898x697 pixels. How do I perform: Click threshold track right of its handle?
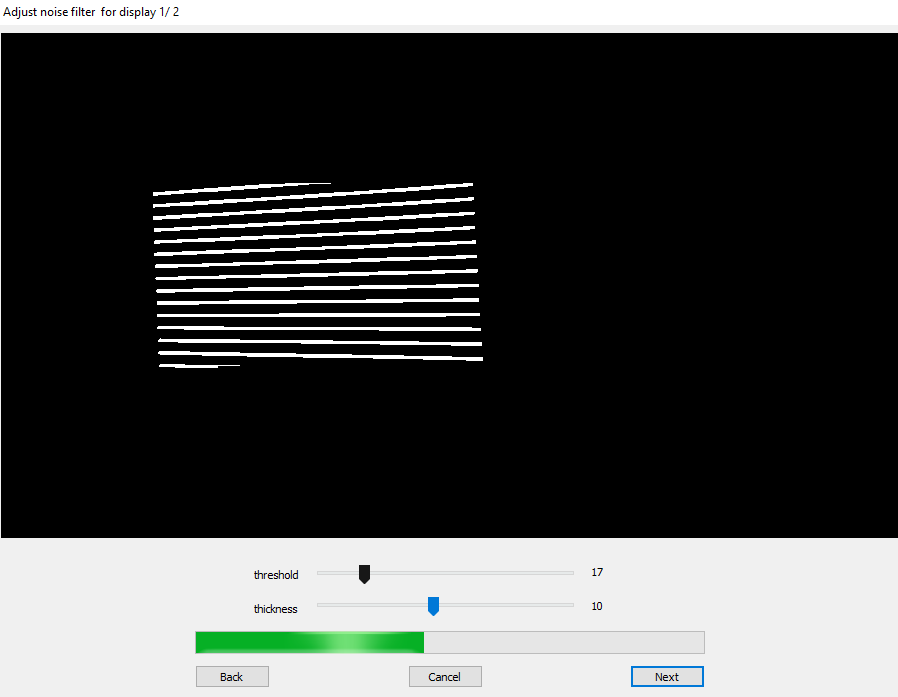[470, 573]
